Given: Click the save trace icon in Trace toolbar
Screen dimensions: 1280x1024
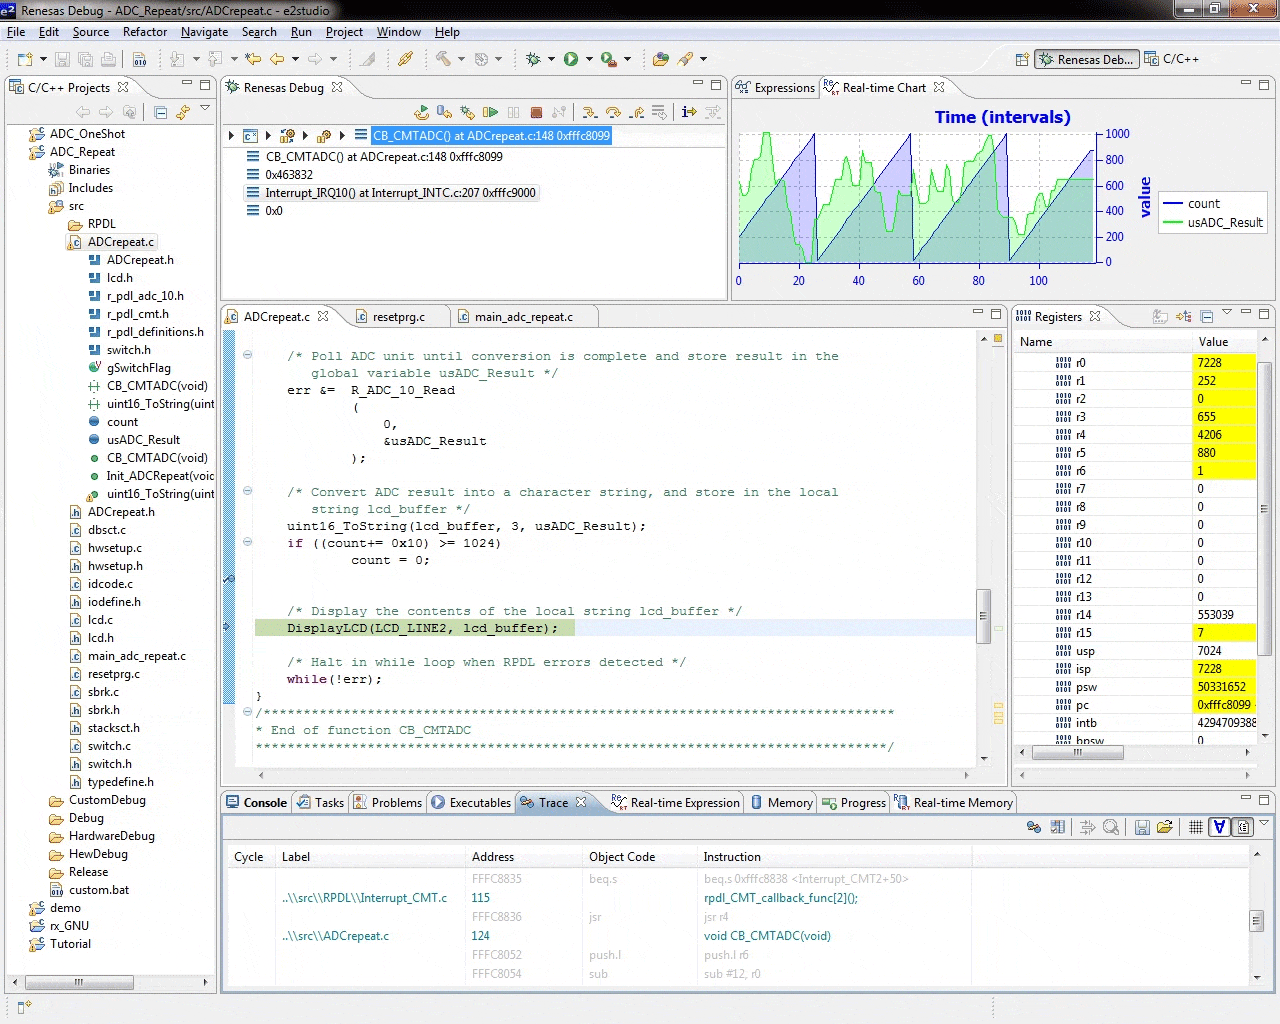Looking at the screenshot, I should coord(1142,827).
